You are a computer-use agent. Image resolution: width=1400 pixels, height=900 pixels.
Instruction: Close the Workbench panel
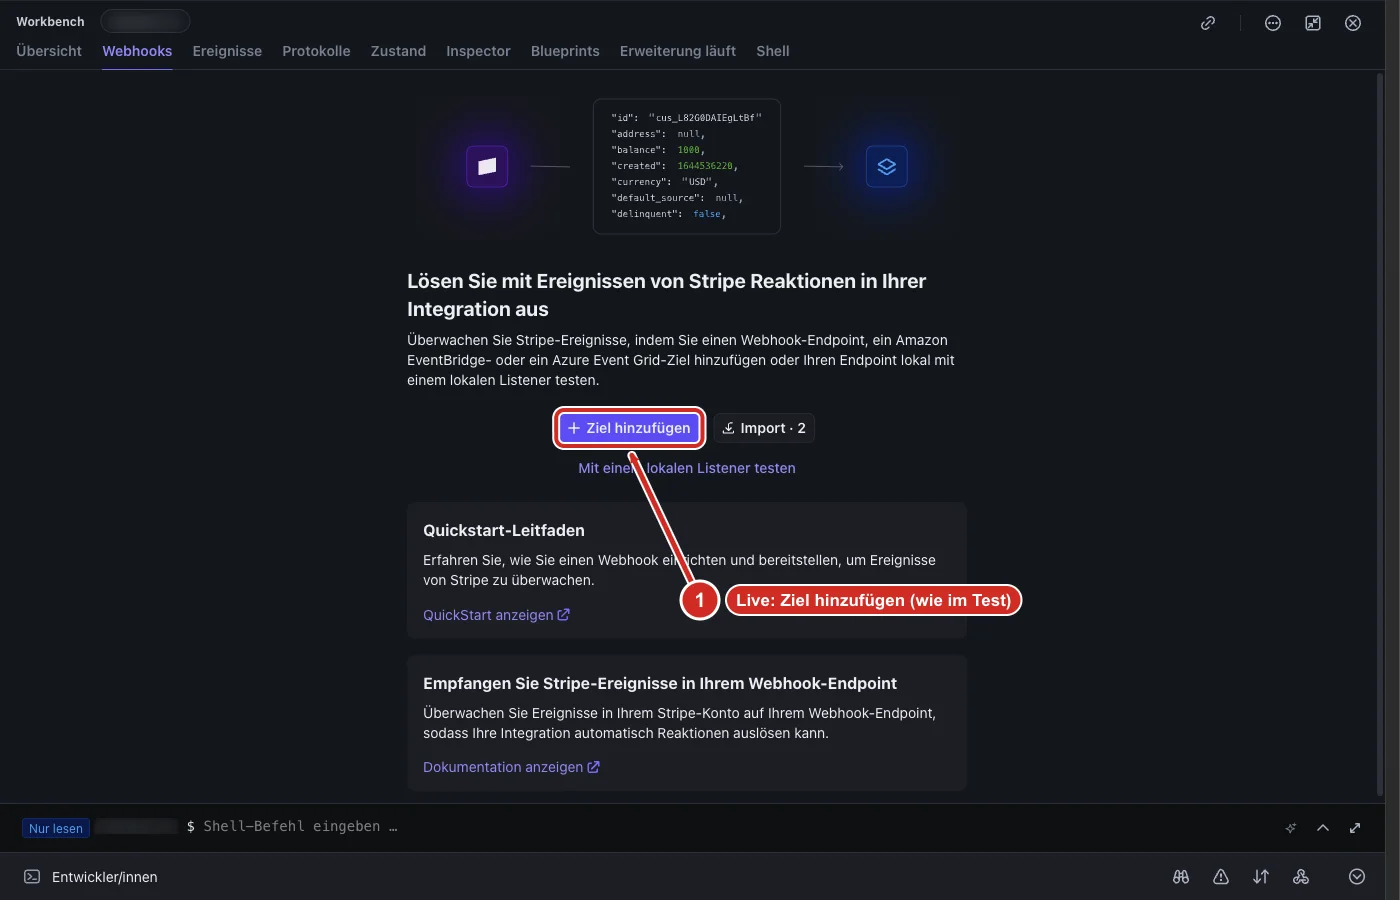[1353, 23]
